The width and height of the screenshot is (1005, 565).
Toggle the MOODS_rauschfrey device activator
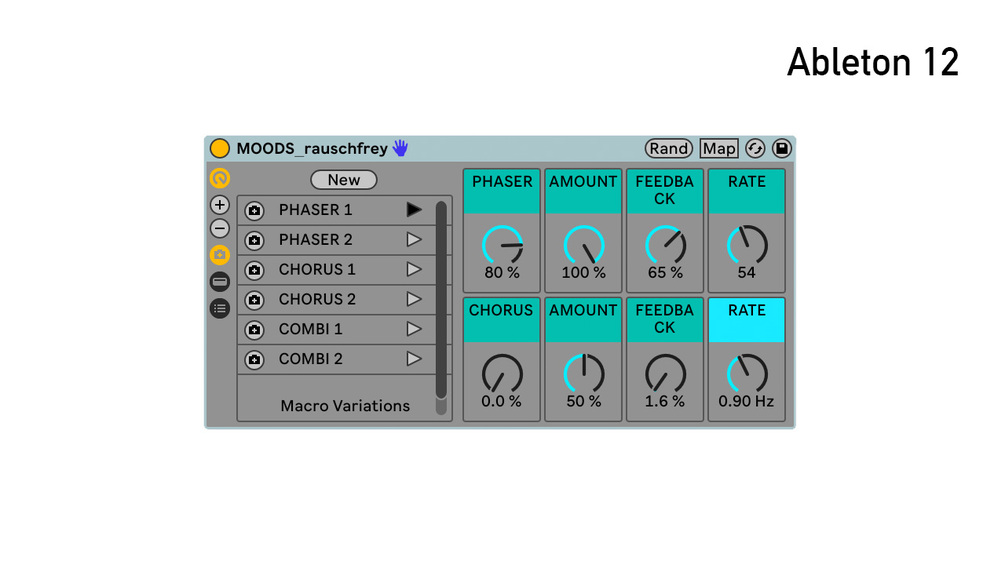[220, 149]
